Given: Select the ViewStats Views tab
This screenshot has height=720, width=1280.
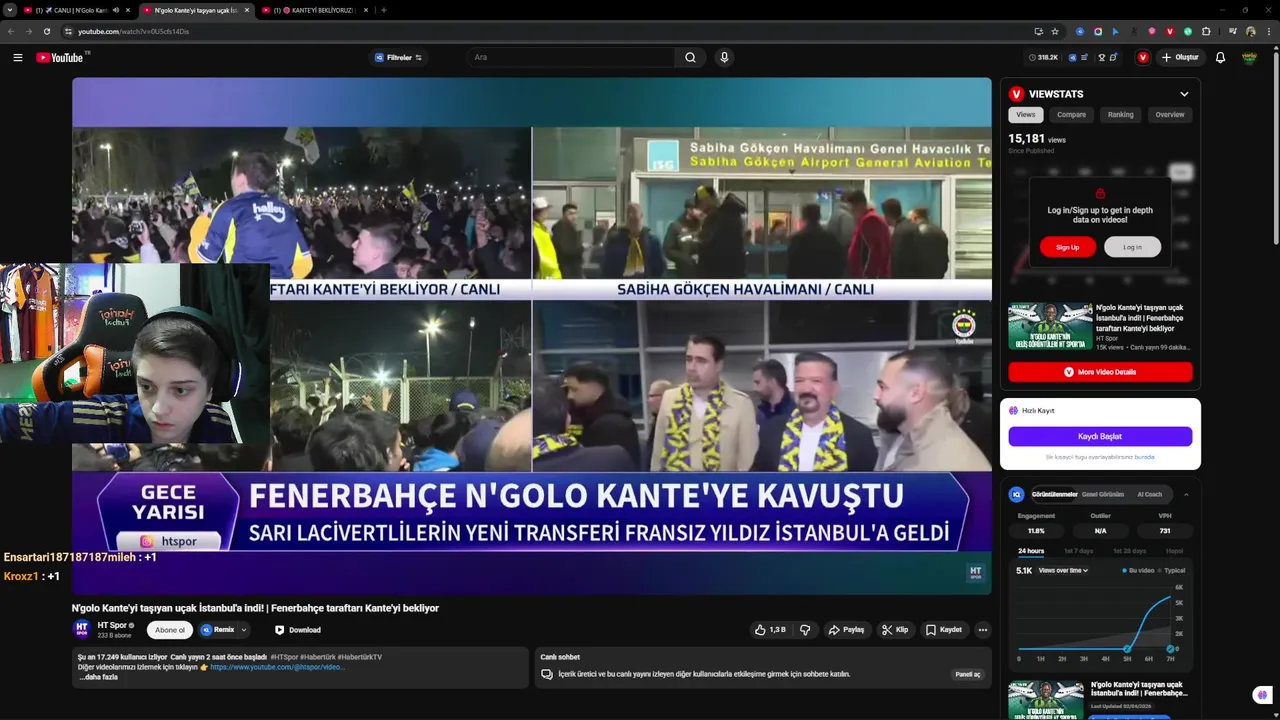Looking at the screenshot, I should (x=1026, y=115).
